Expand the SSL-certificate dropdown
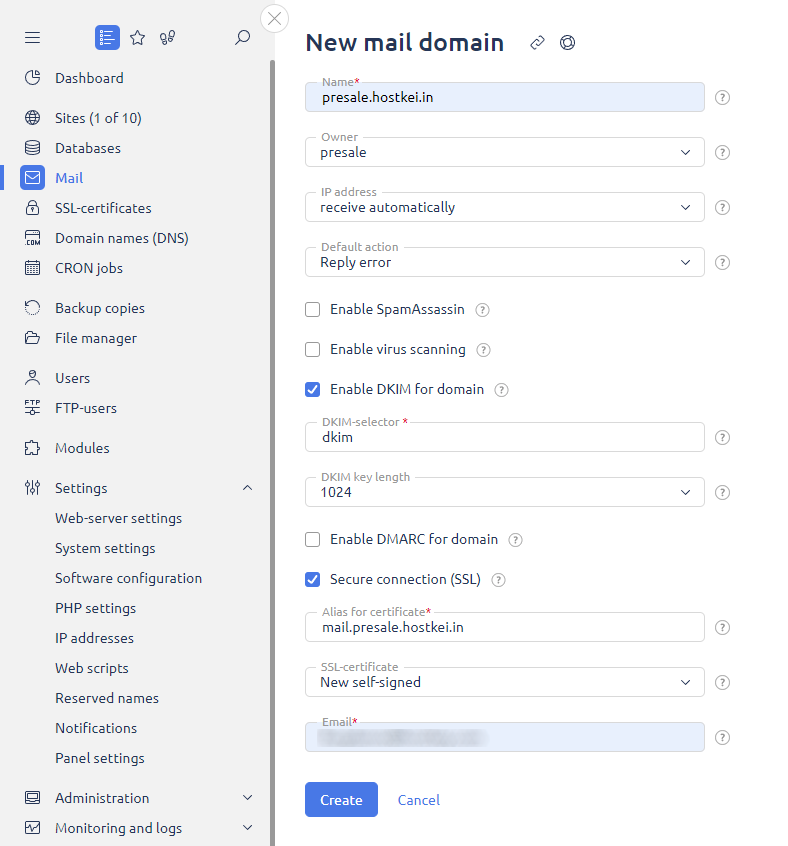The height and width of the screenshot is (846, 788). point(504,683)
